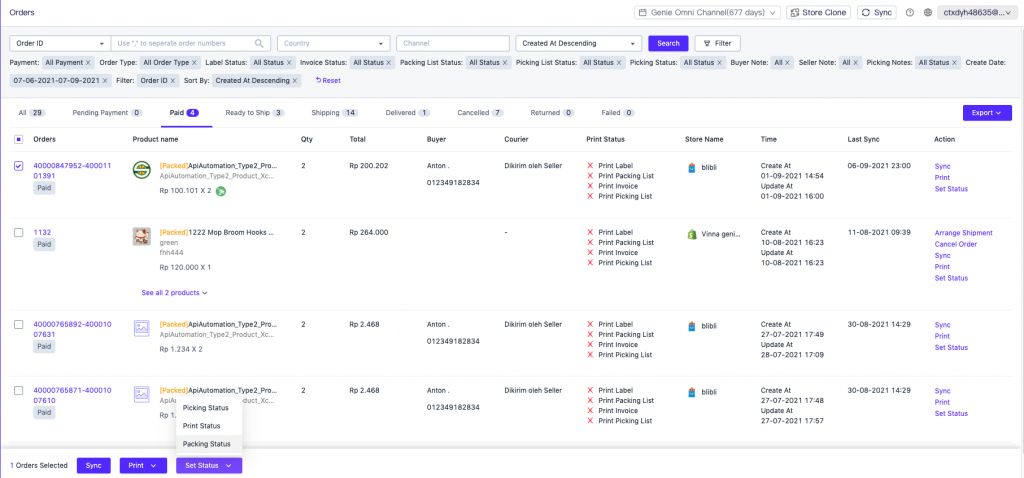1024x478 pixels.
Task: Open the Order ID filter dropdown
Action: [59, 44]
